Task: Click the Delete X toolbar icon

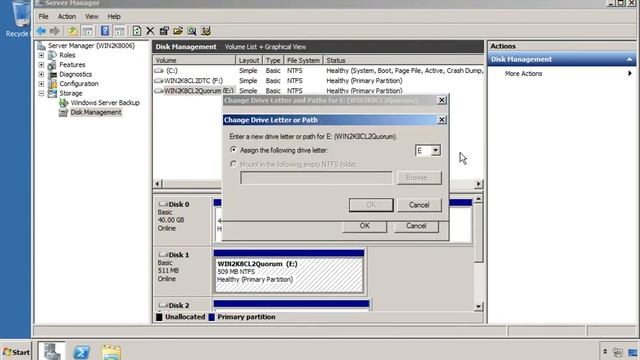Action: [x=150, y=31]
